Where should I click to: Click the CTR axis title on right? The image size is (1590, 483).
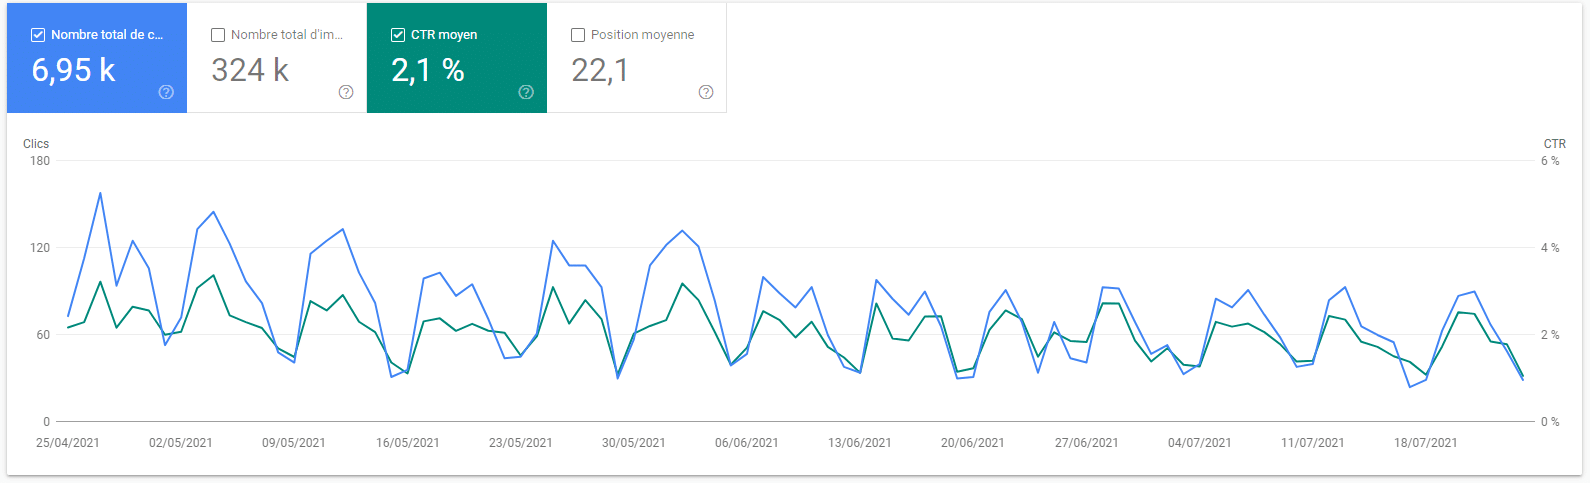1554,144
